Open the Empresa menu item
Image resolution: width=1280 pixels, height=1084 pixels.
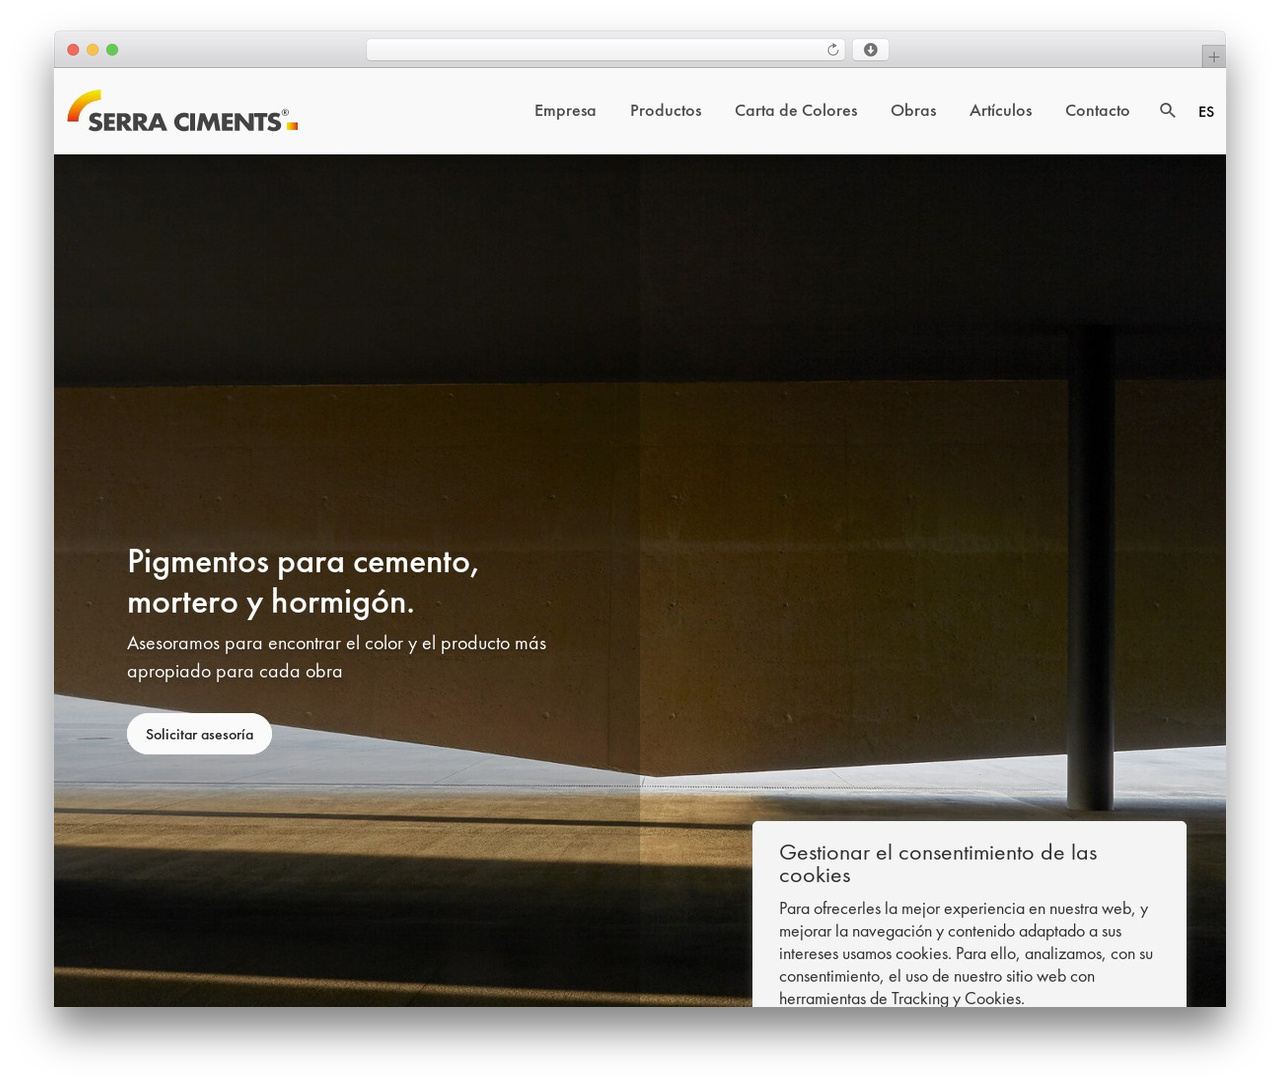pos(565,111)
